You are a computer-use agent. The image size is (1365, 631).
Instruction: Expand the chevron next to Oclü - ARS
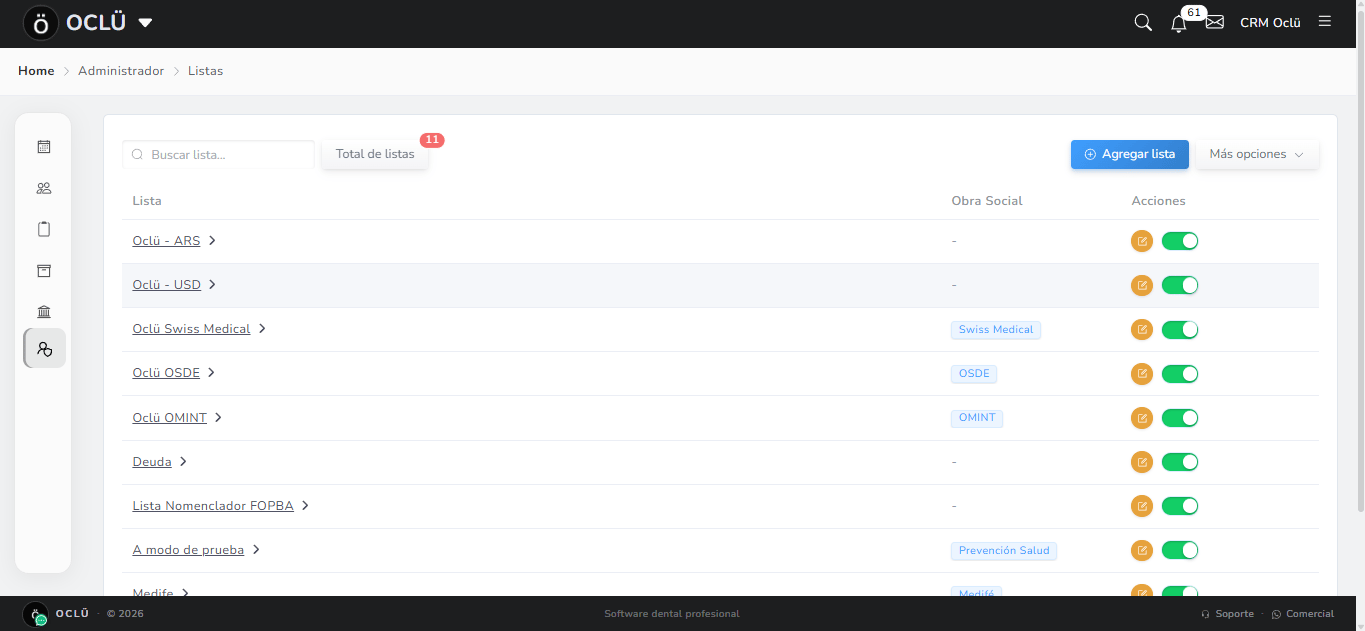212,241
